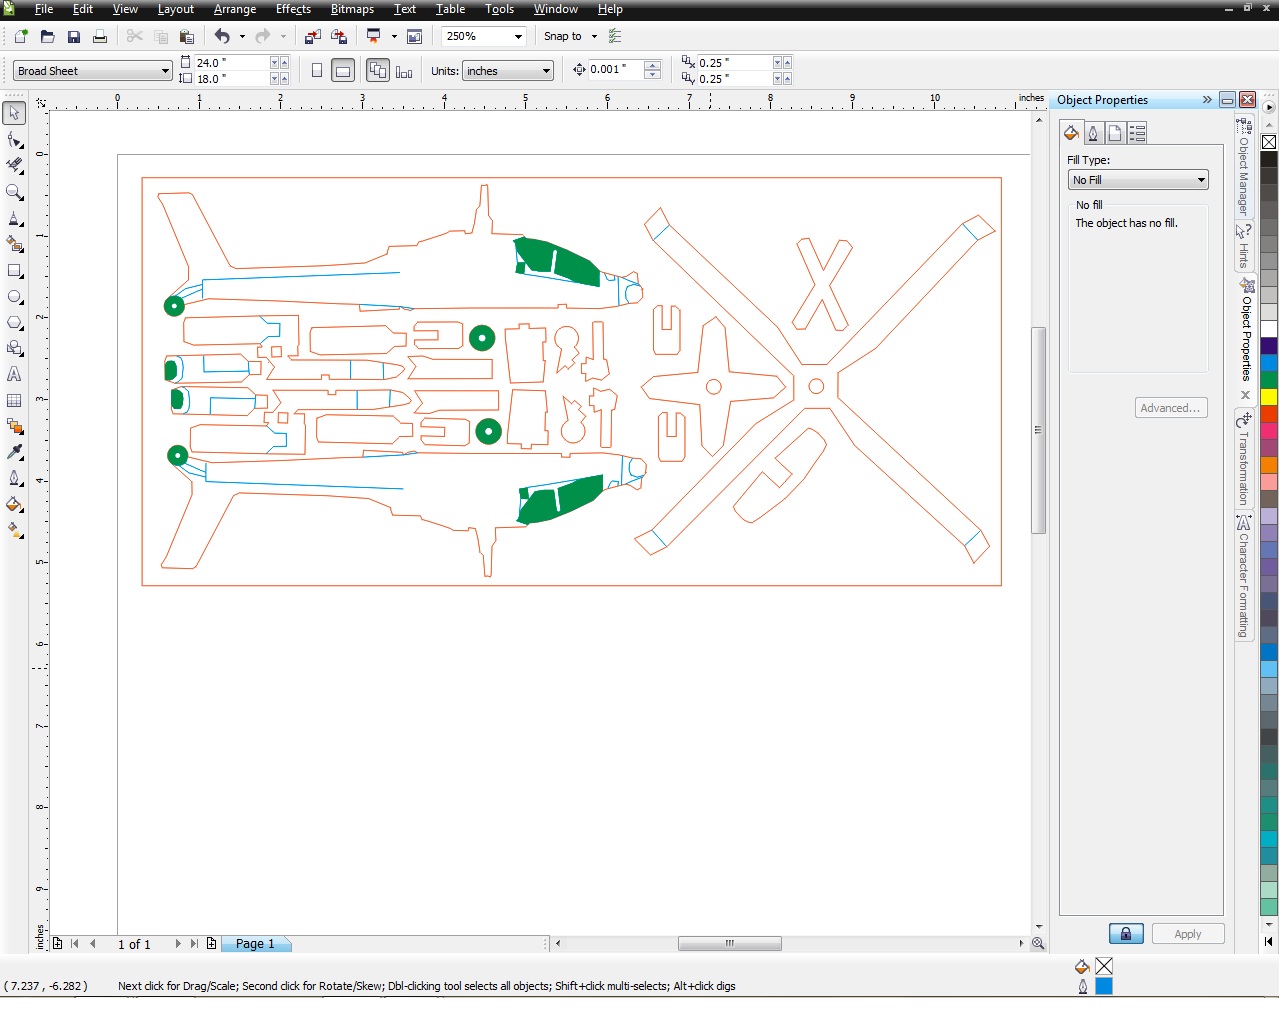
Task: Select the Table tool
Action: coord(15,400)
